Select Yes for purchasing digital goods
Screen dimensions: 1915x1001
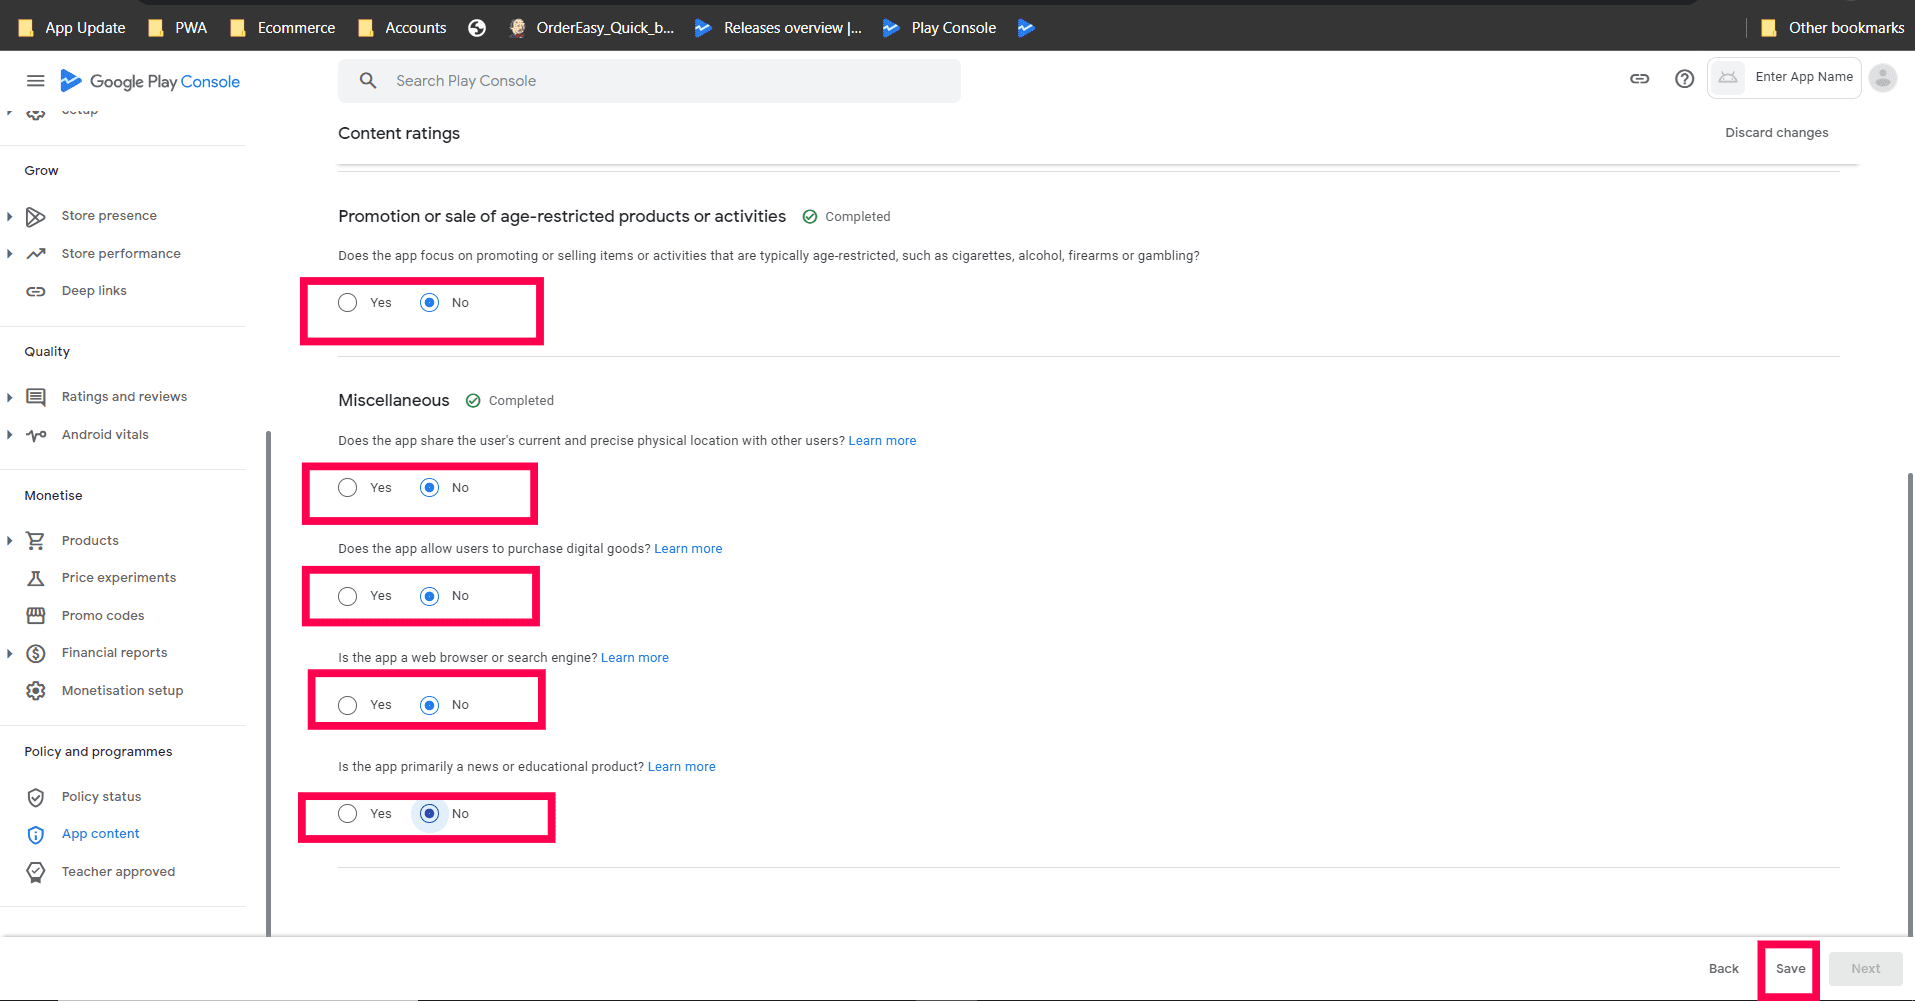pyautogui.click(x=347, y=596)
